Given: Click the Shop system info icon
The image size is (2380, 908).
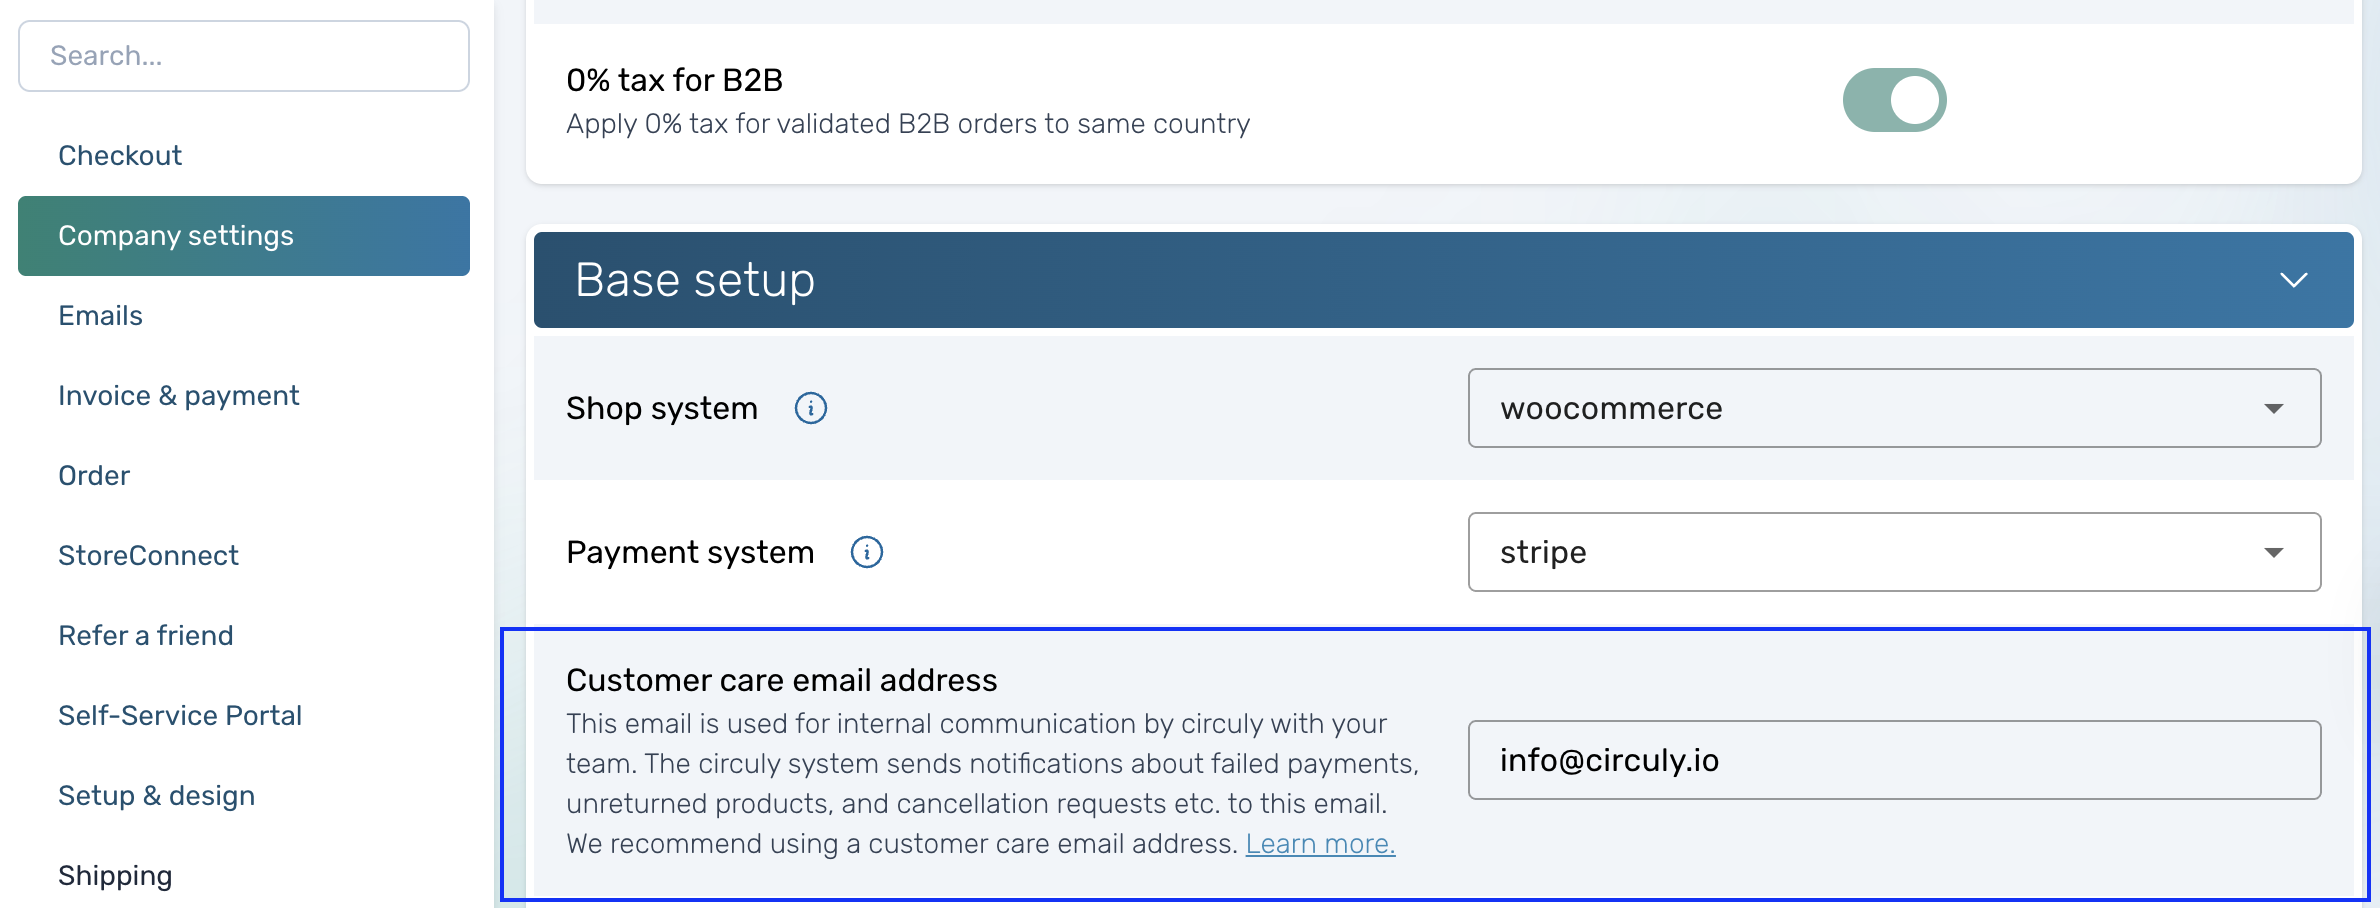Looking at the screenshot, I should (810, 408).
